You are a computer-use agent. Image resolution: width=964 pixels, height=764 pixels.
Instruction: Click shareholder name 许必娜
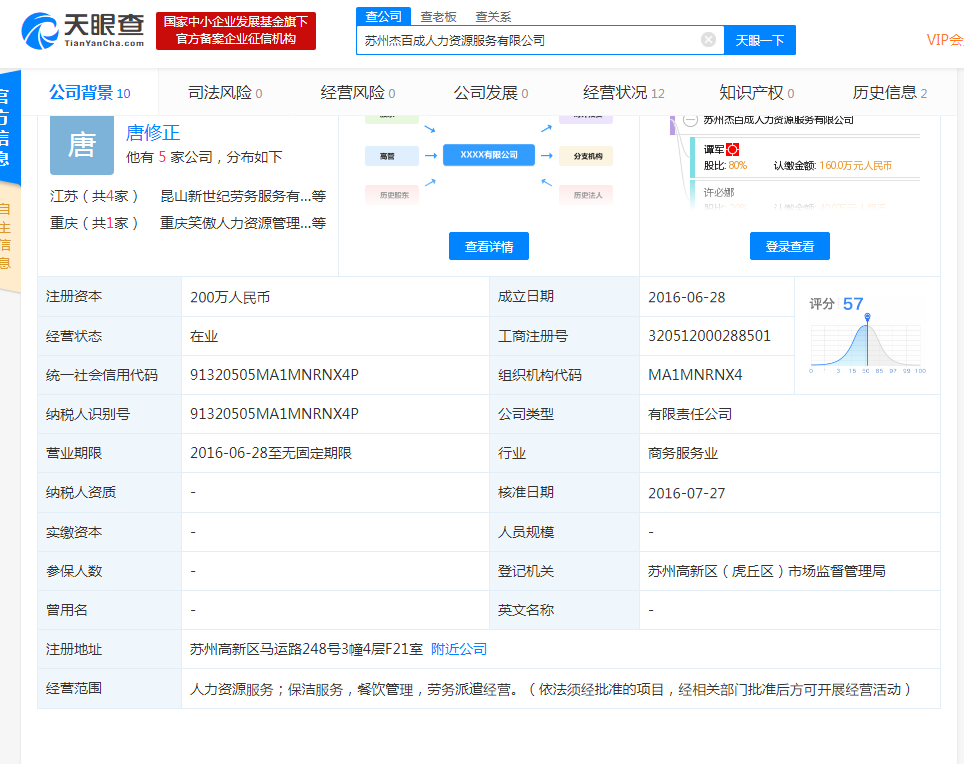719,192
